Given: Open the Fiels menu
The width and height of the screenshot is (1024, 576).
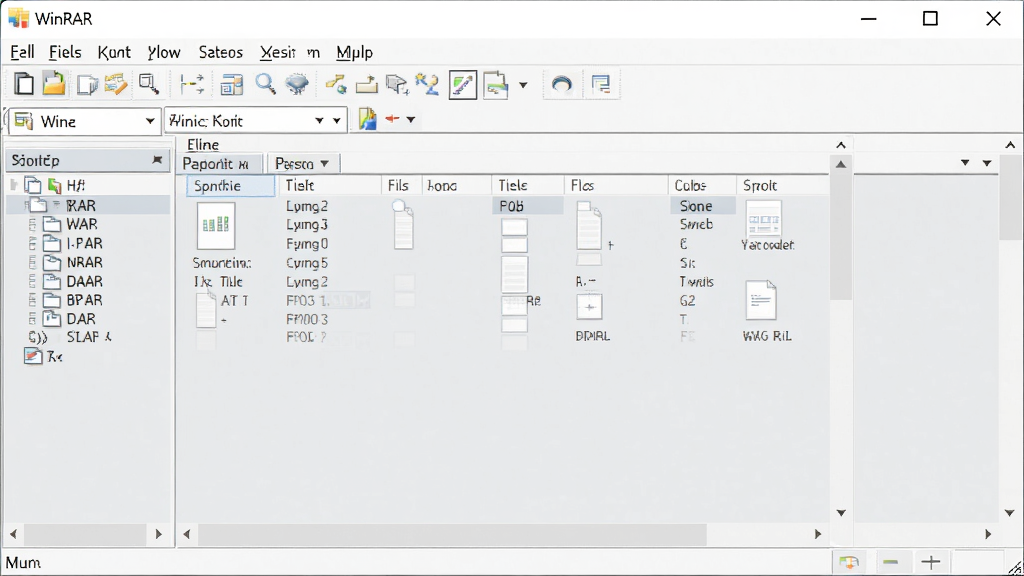Looking at the screenshot, I should coord(65,52).
